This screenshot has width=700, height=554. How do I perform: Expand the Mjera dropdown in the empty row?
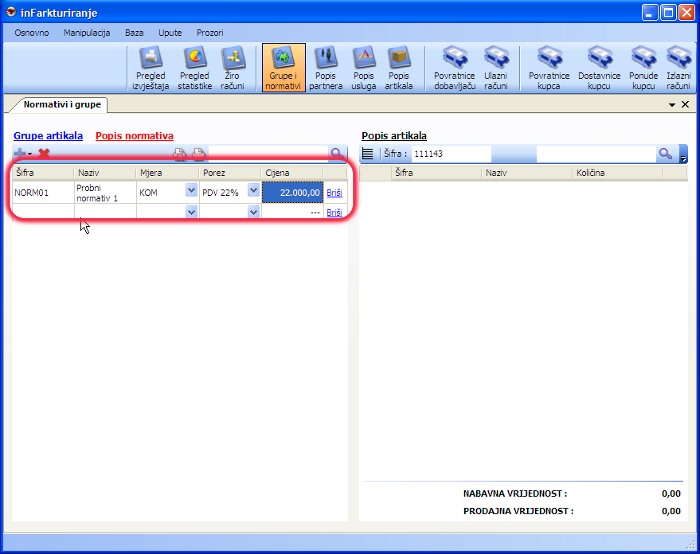(191, 212)
